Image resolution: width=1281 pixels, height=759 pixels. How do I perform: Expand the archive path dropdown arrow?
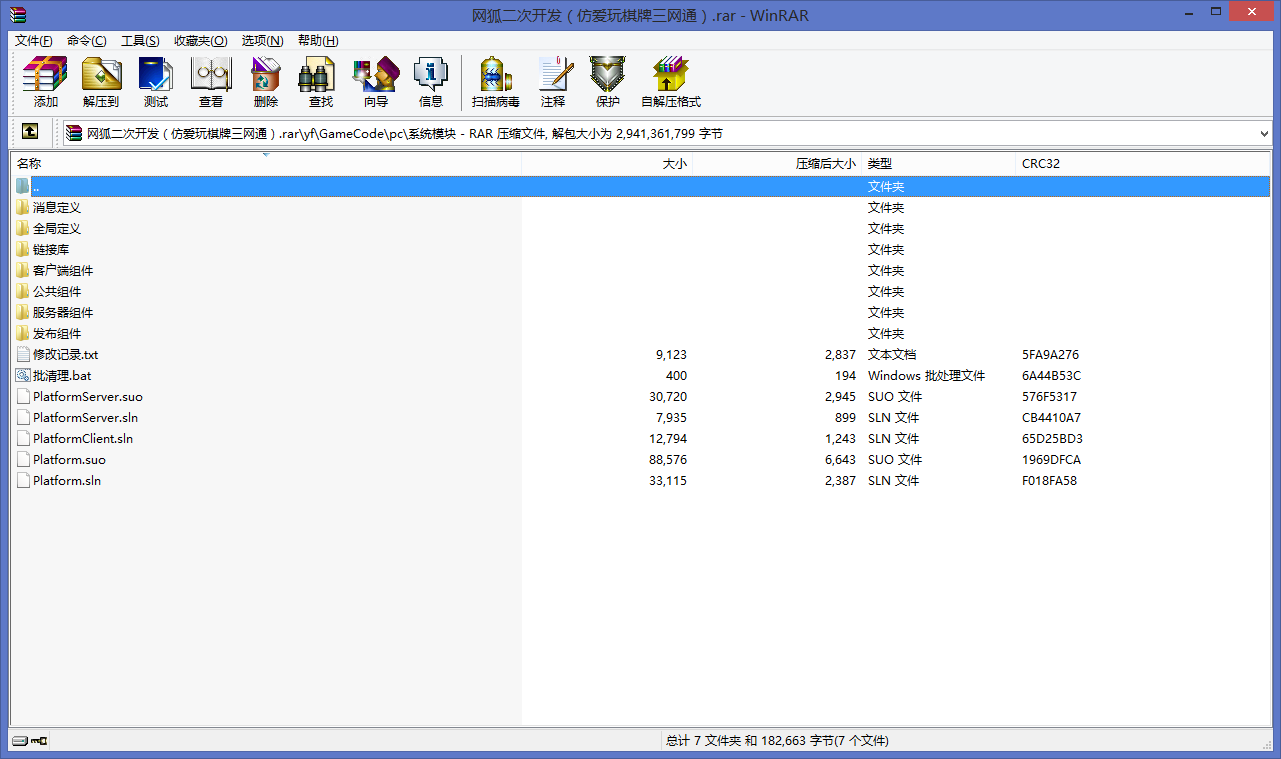click(1265, 133)
